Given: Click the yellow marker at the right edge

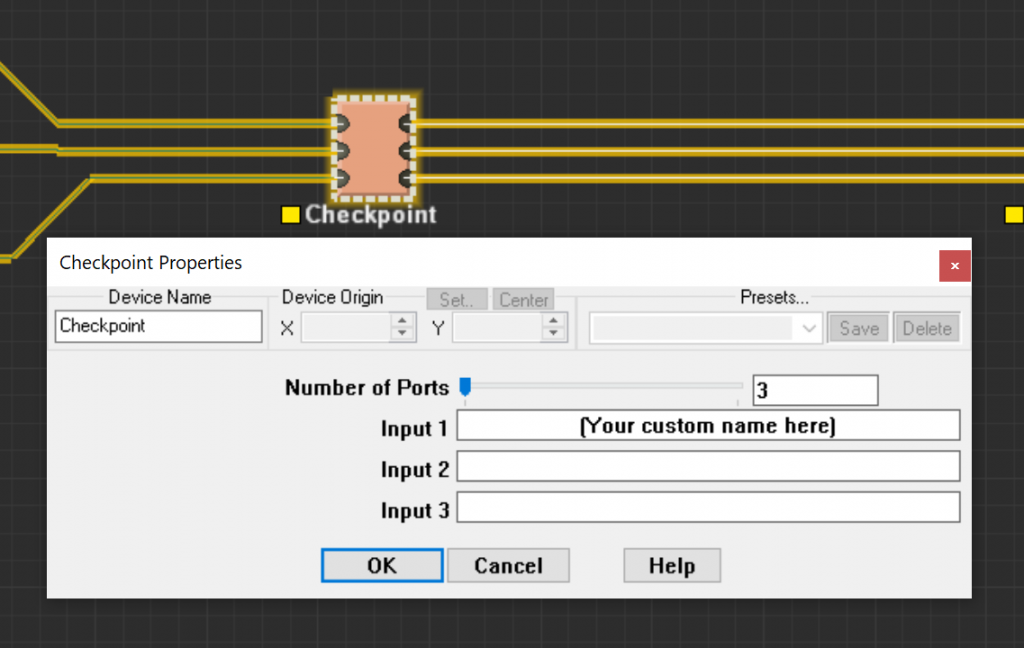Looking at the screenshot, I should pos(1015,213).
